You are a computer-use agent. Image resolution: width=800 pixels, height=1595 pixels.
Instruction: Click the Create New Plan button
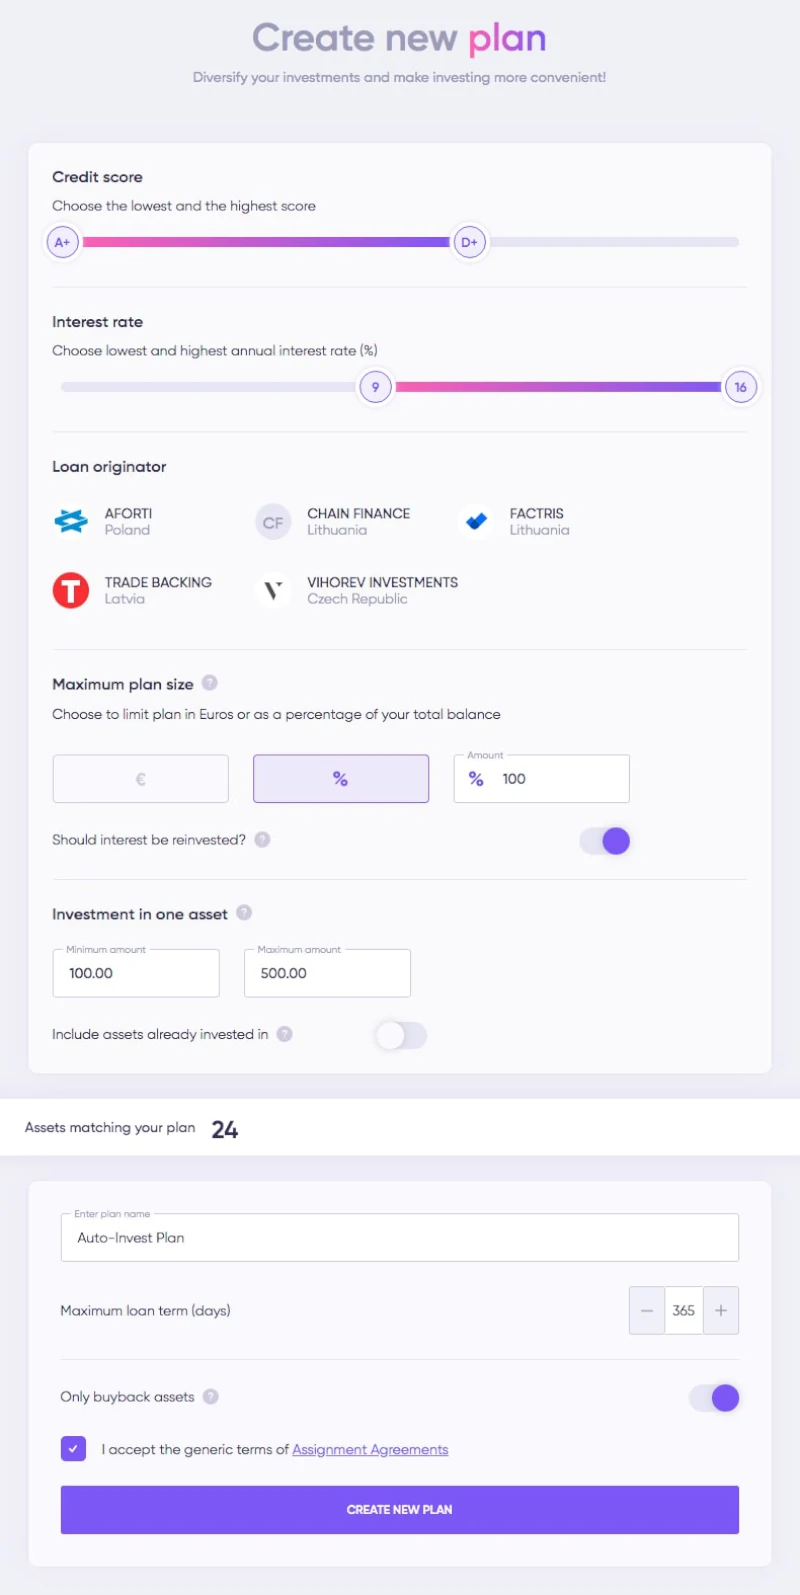pyautogui.click(x=400, y=1510)
